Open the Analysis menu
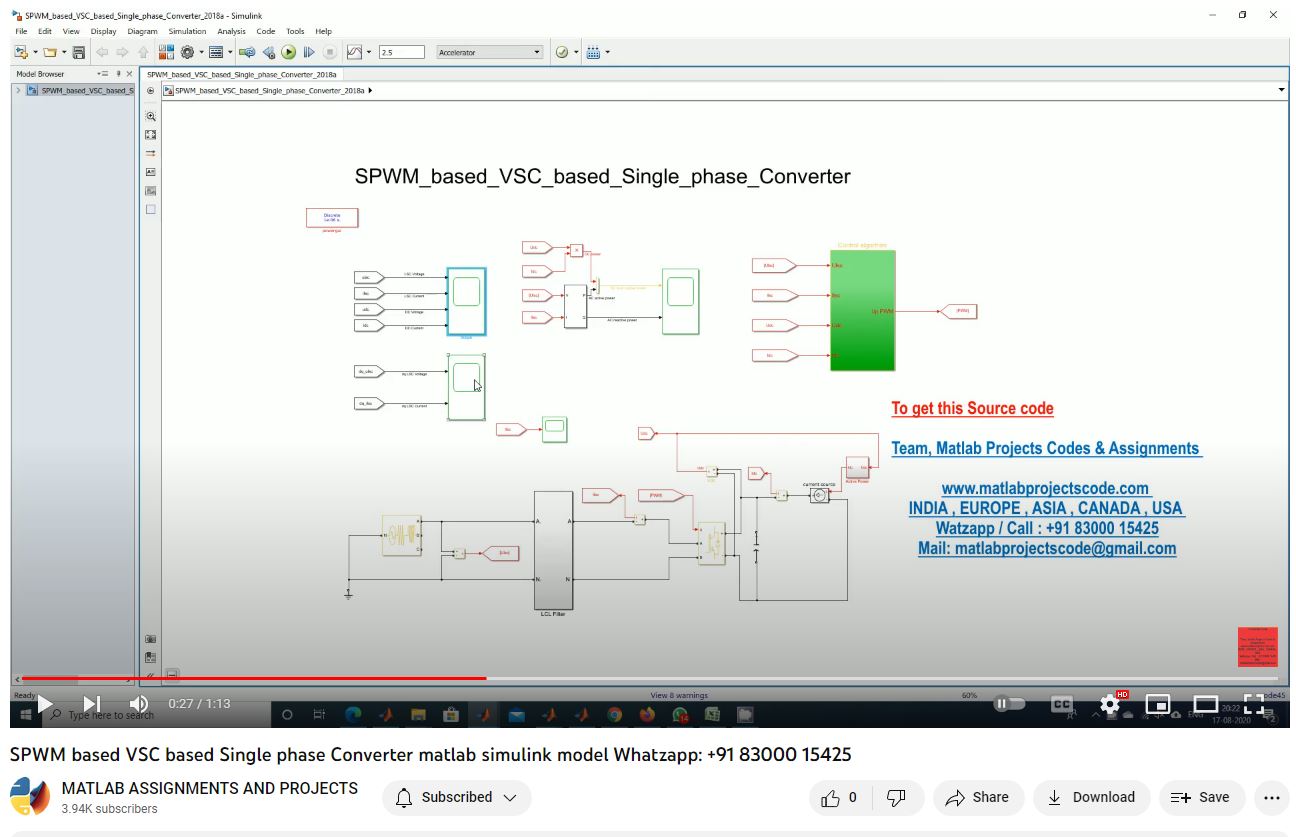The width and height of the screenshot is (1296, 837). coord(231,31)
